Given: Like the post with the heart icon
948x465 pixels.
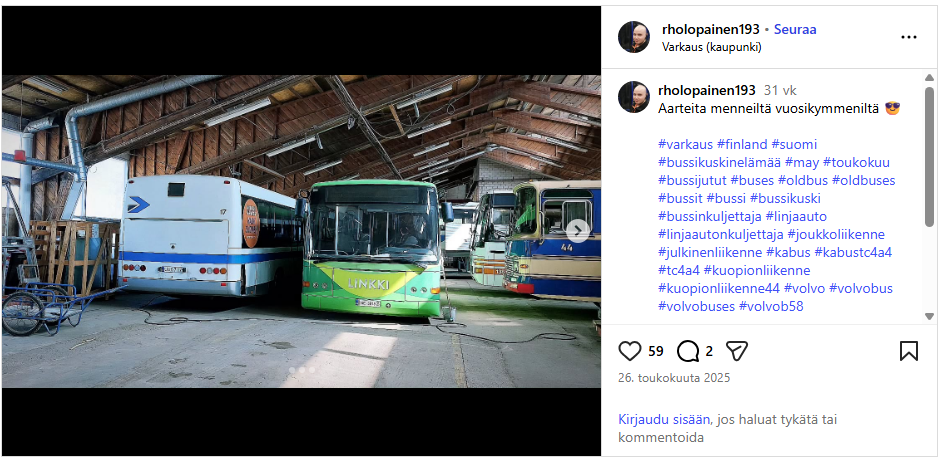Looking at the screenshot, I should pos(629,351).
